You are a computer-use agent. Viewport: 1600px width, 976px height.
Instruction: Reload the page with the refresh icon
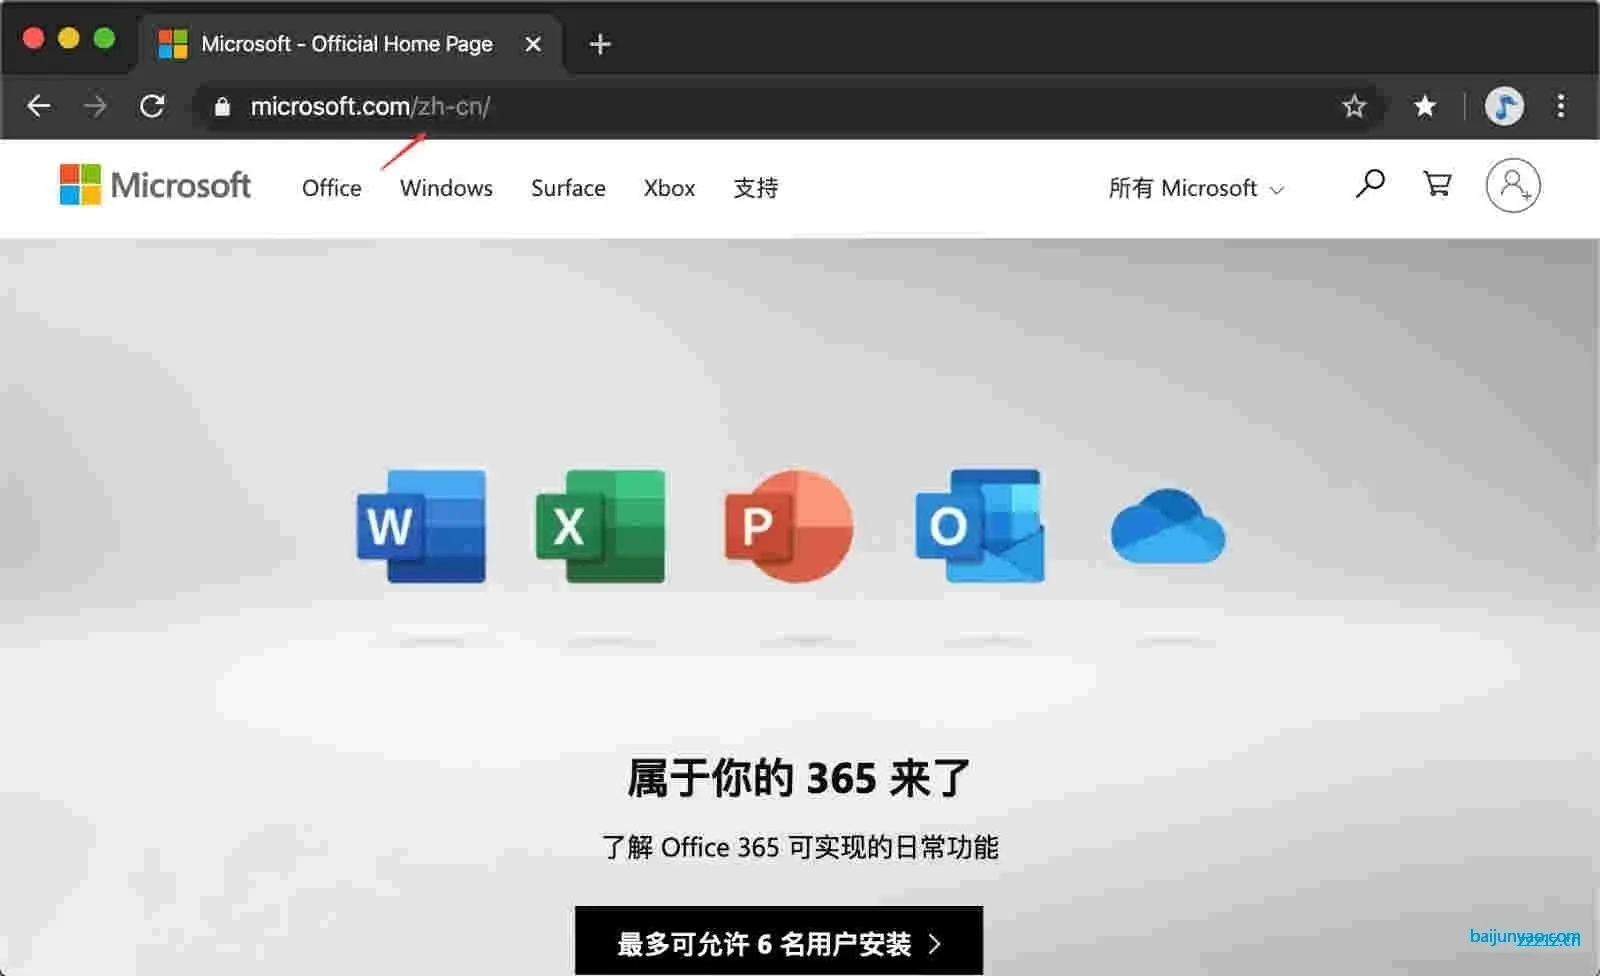[x=152, y=106]
